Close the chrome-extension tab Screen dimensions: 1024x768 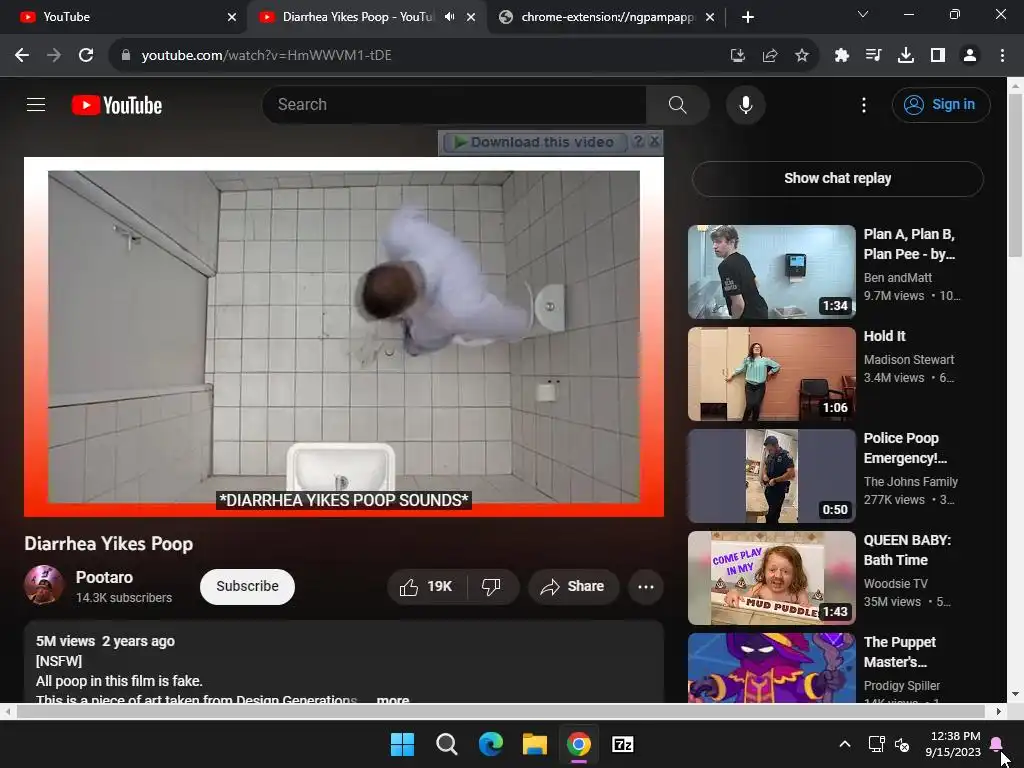click(x=710, y=17)
